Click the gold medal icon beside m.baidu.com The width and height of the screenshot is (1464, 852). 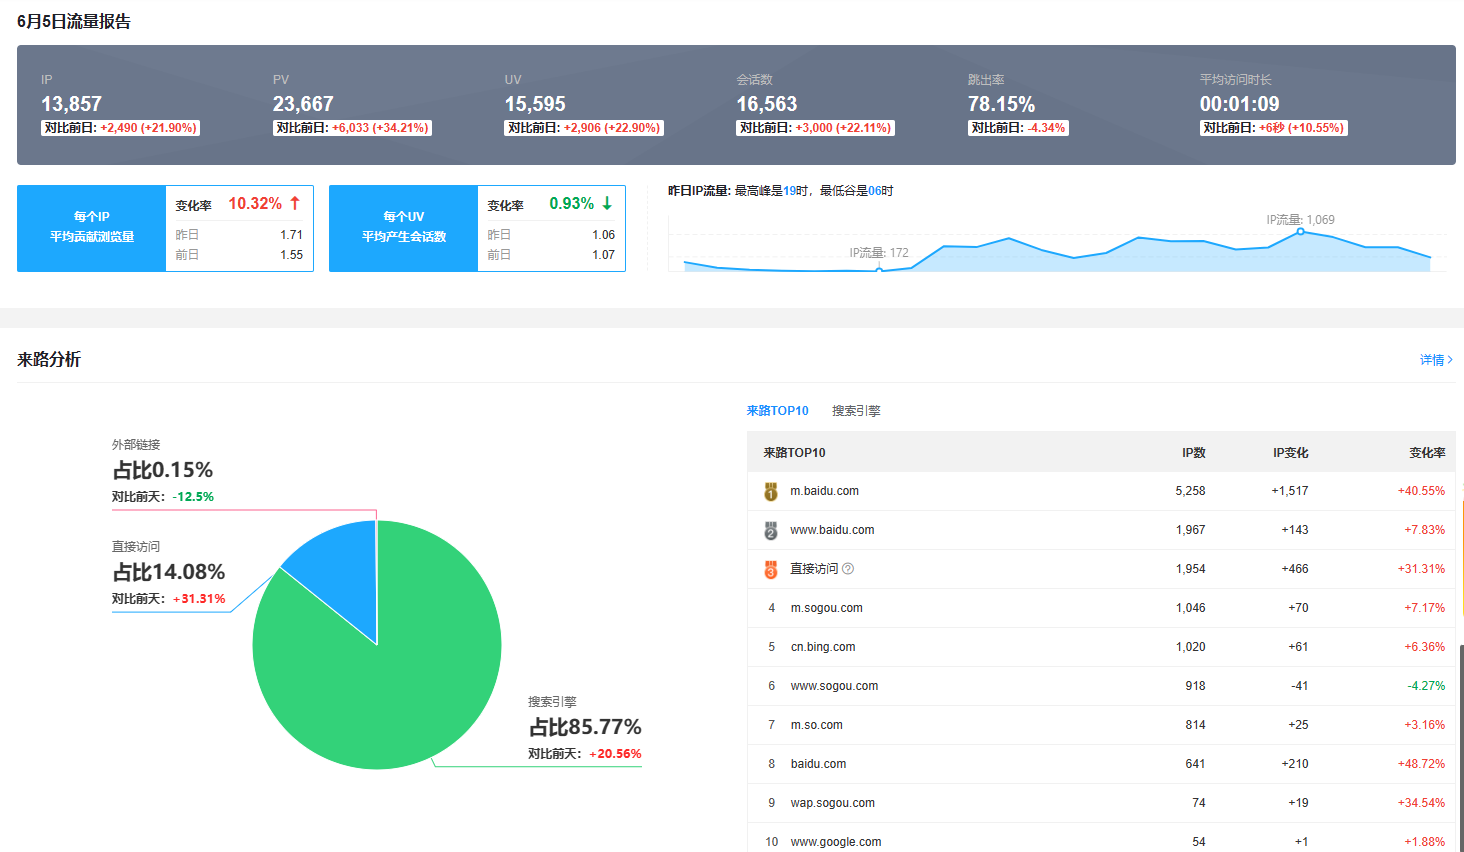771,491
